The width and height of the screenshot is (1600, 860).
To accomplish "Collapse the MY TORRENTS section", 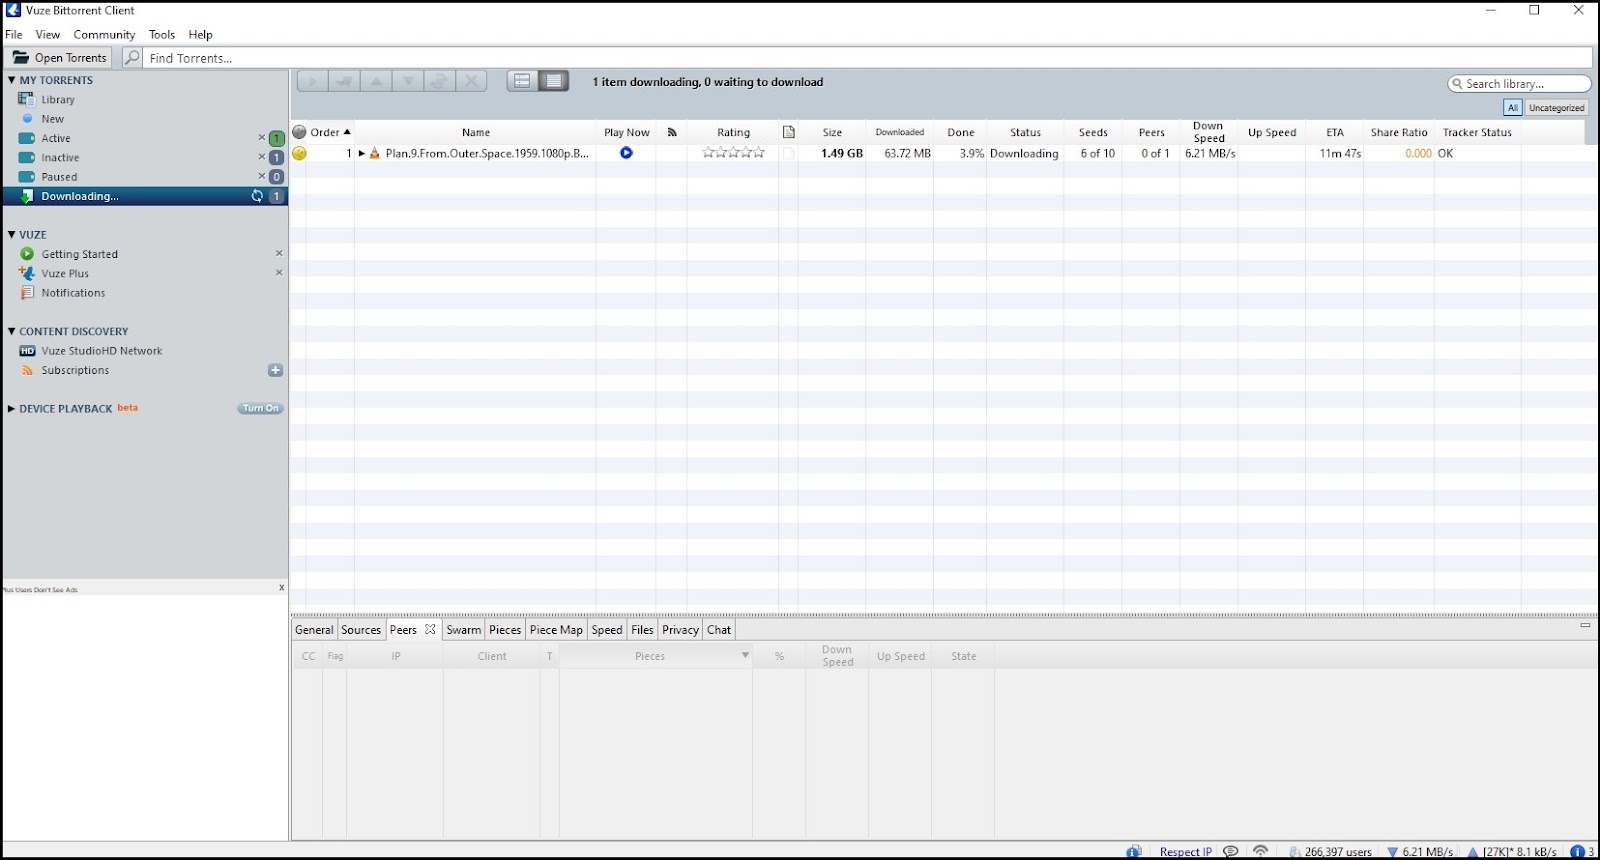I will tap(12, 80).
